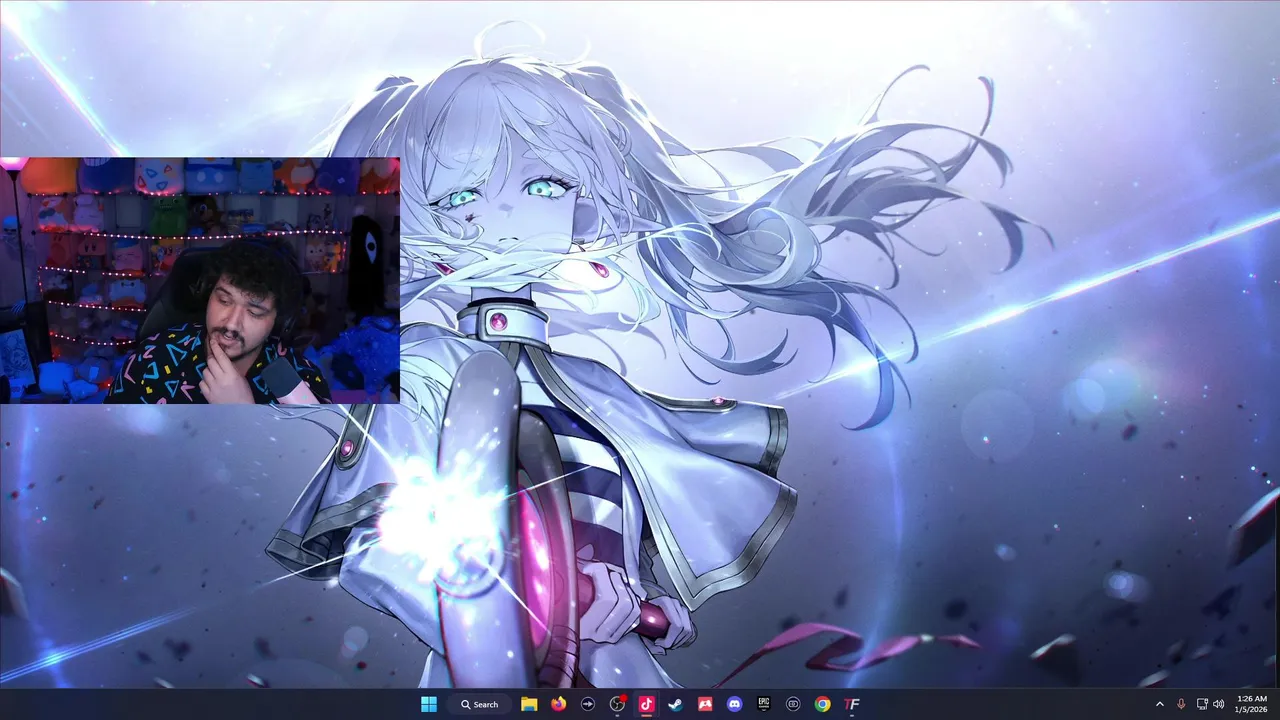Open the dark circular app icon before Chrome

793,704
